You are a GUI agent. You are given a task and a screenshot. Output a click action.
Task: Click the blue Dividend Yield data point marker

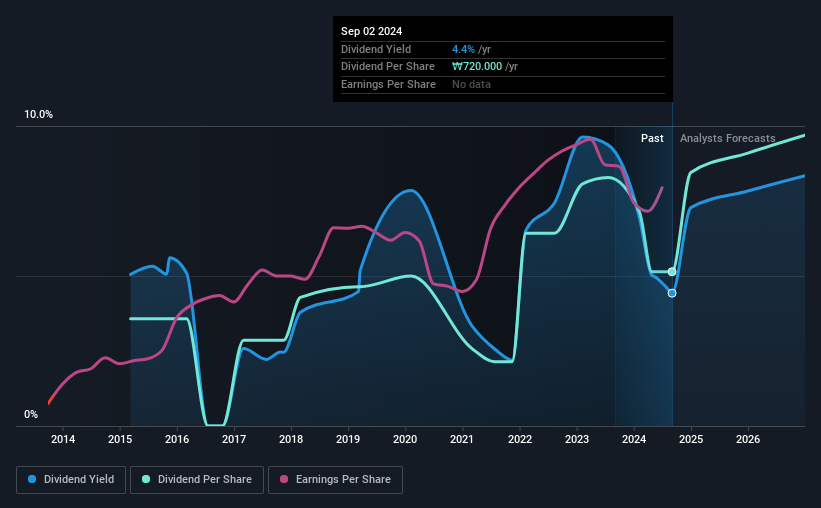[x=672, y=293]
